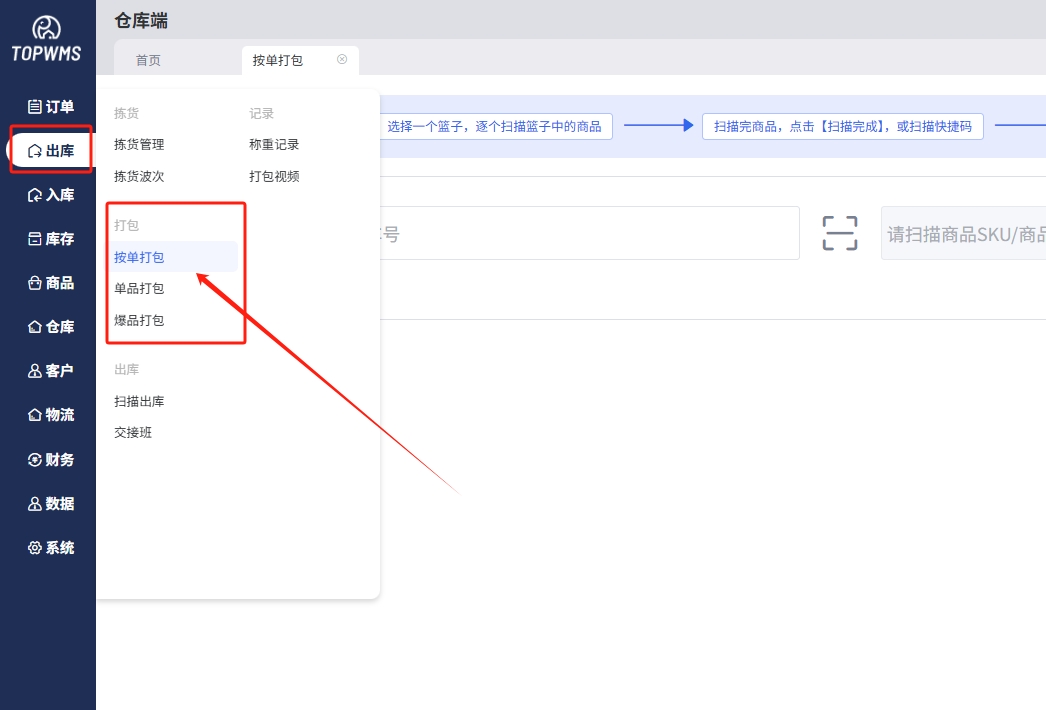Image resolution: width=1046 pixels, height=710 pixels.
Task: Select 出库 in the sidebar
Action: [x=51, y=151]
